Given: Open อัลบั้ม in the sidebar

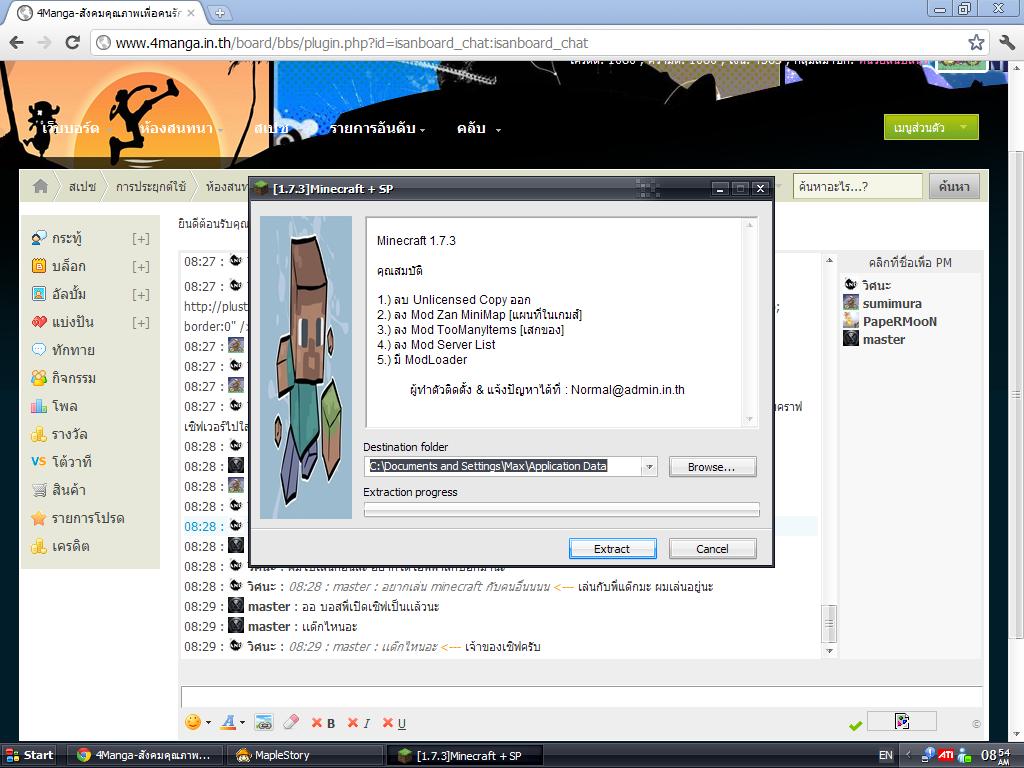Looking at the screenshot, I should tap(69, 295).
